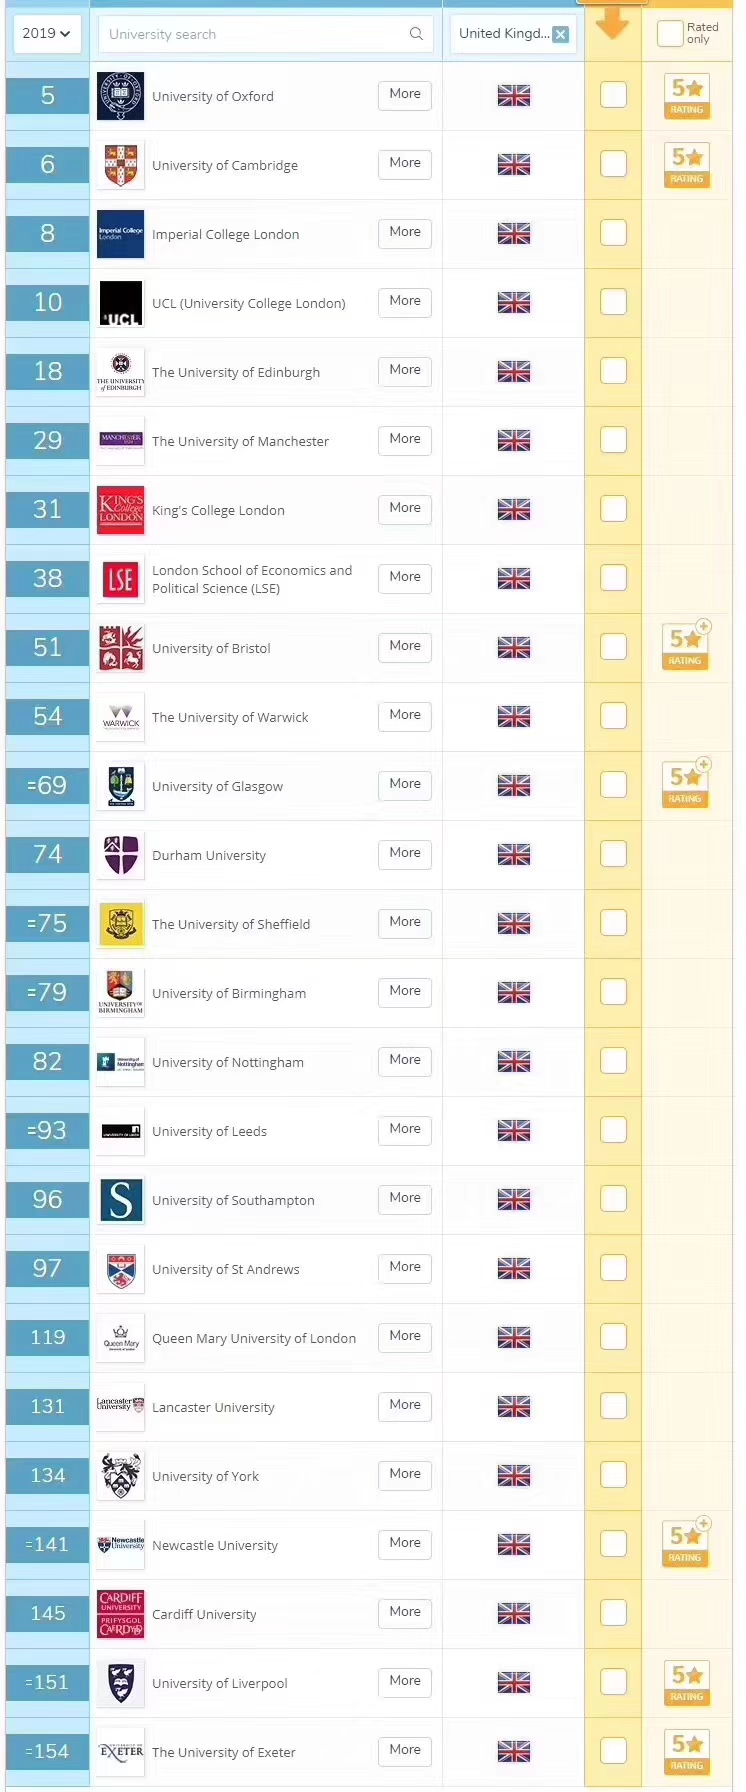Click the 5 star rating badge for Cambridge
746x1792 pixels.
point(687,165)
